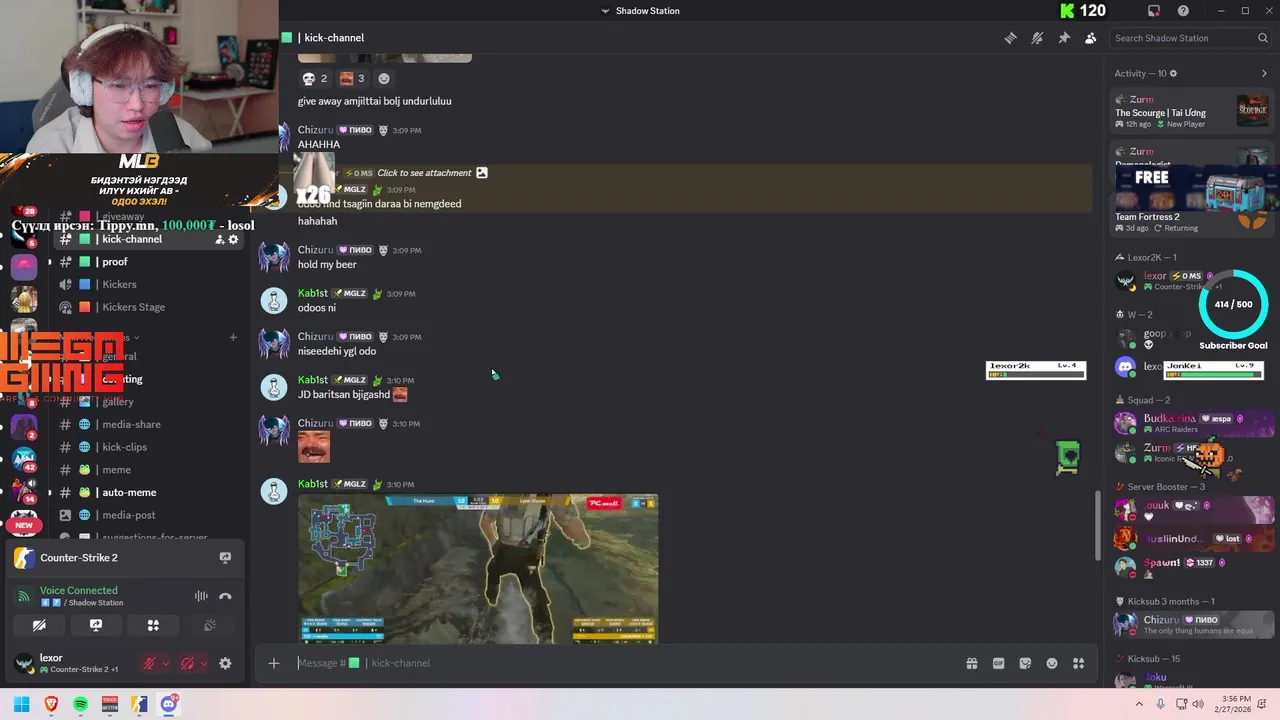Expand audio output options arrow
The width and height of the screenshot is (1280, 720).
pyautogui.click(x=204, y=663)
